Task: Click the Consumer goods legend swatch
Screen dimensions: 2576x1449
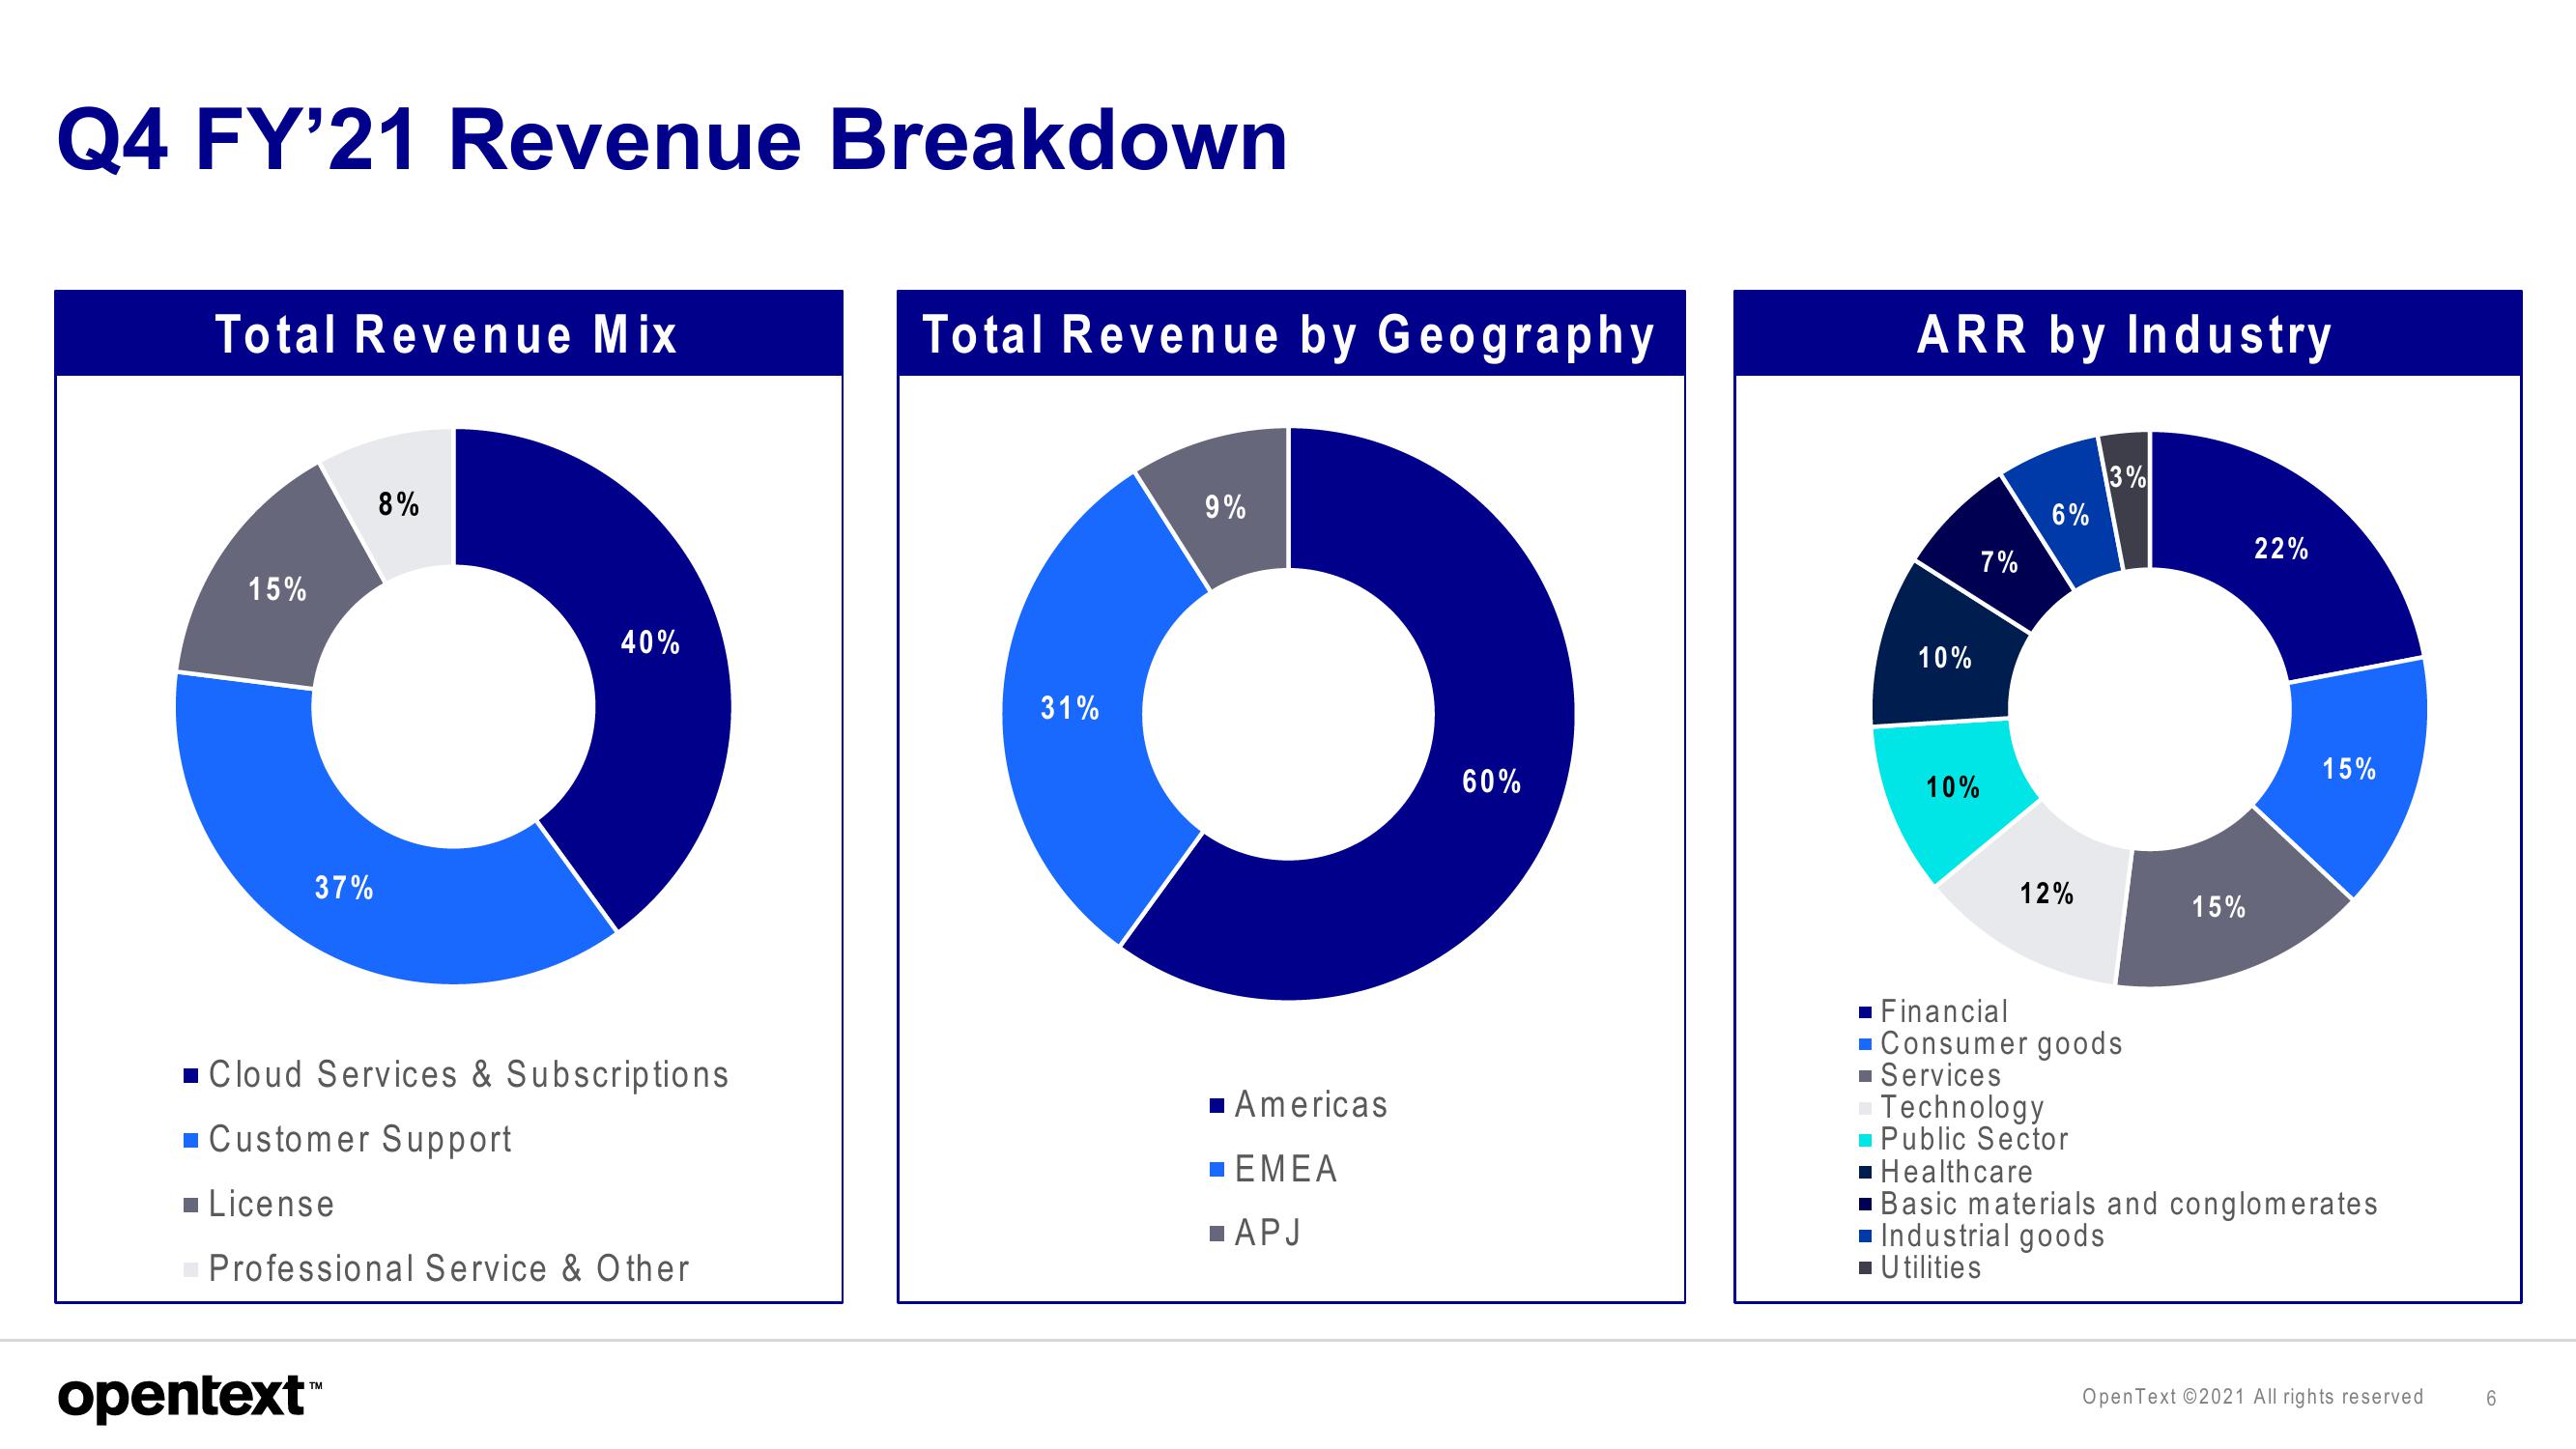Action: click(x=1865, y=1045)
